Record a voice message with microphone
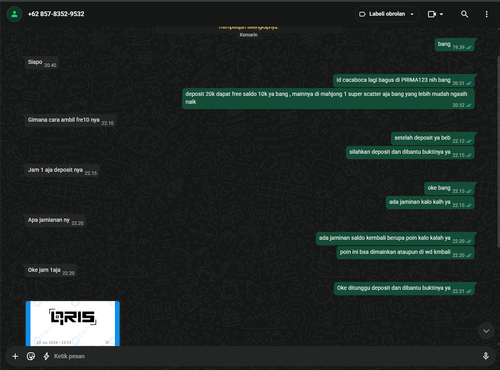Viewport: 500px width, 370px height. tap(486, 356)
